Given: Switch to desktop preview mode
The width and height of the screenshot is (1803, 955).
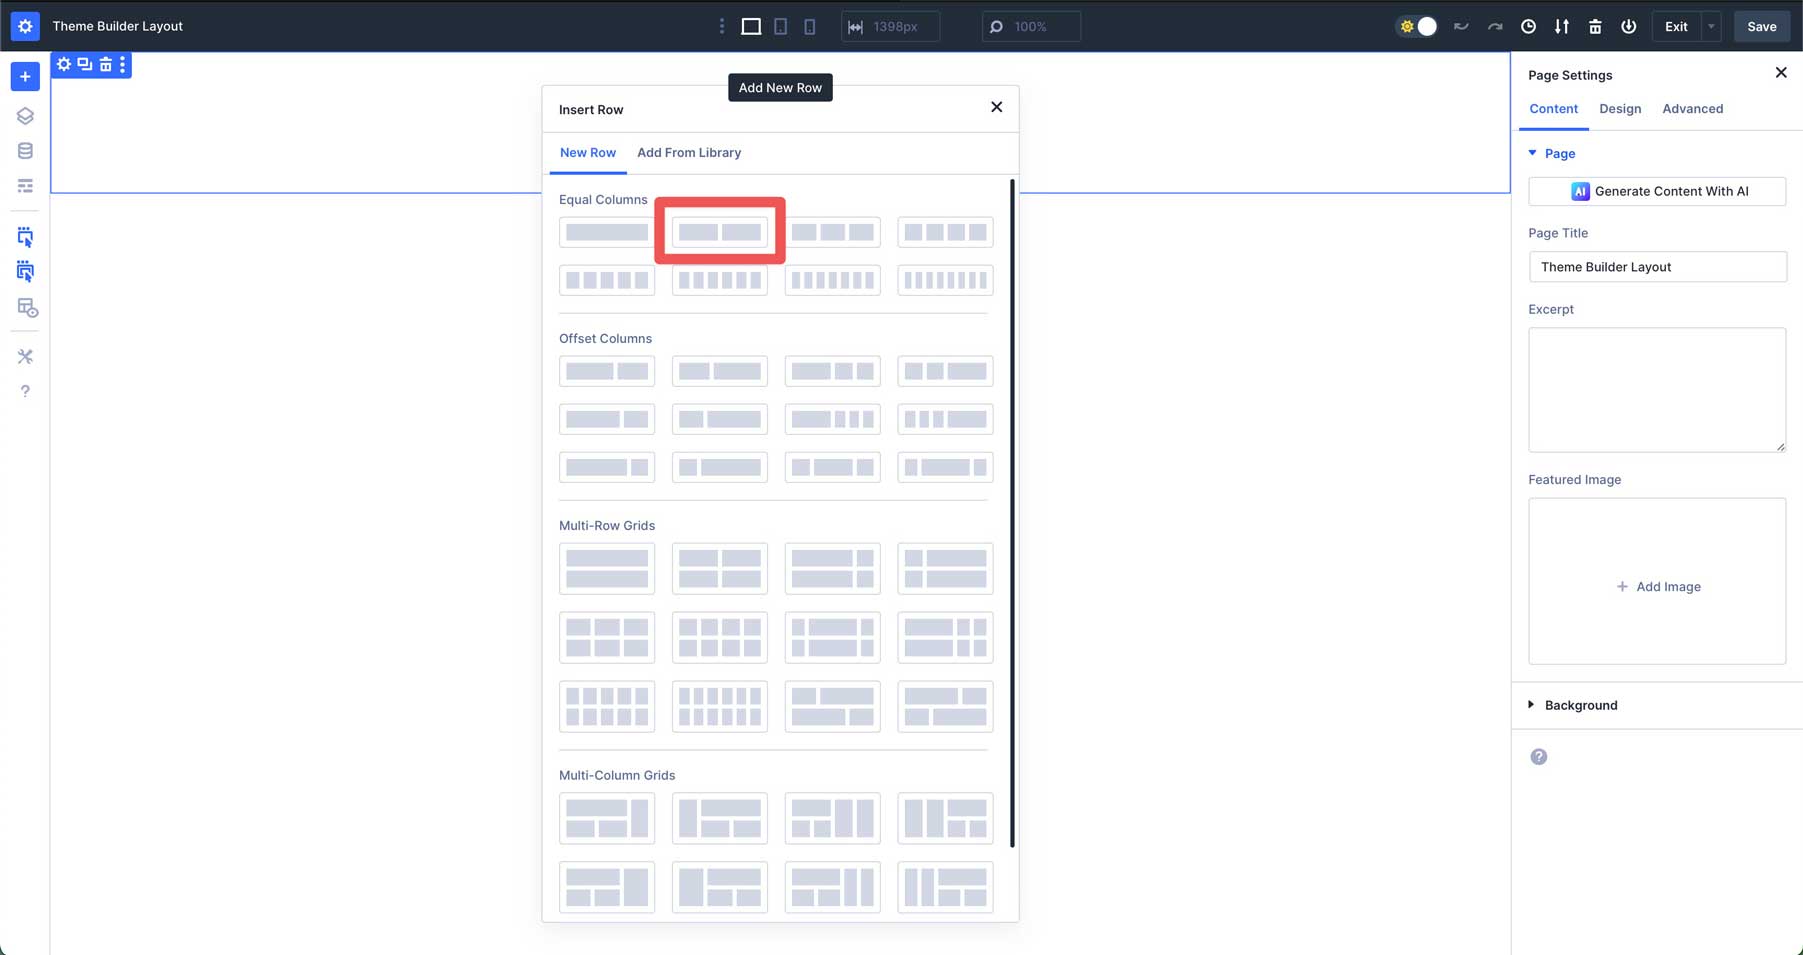Looking at the screenshot, I should tap(750, 26).
